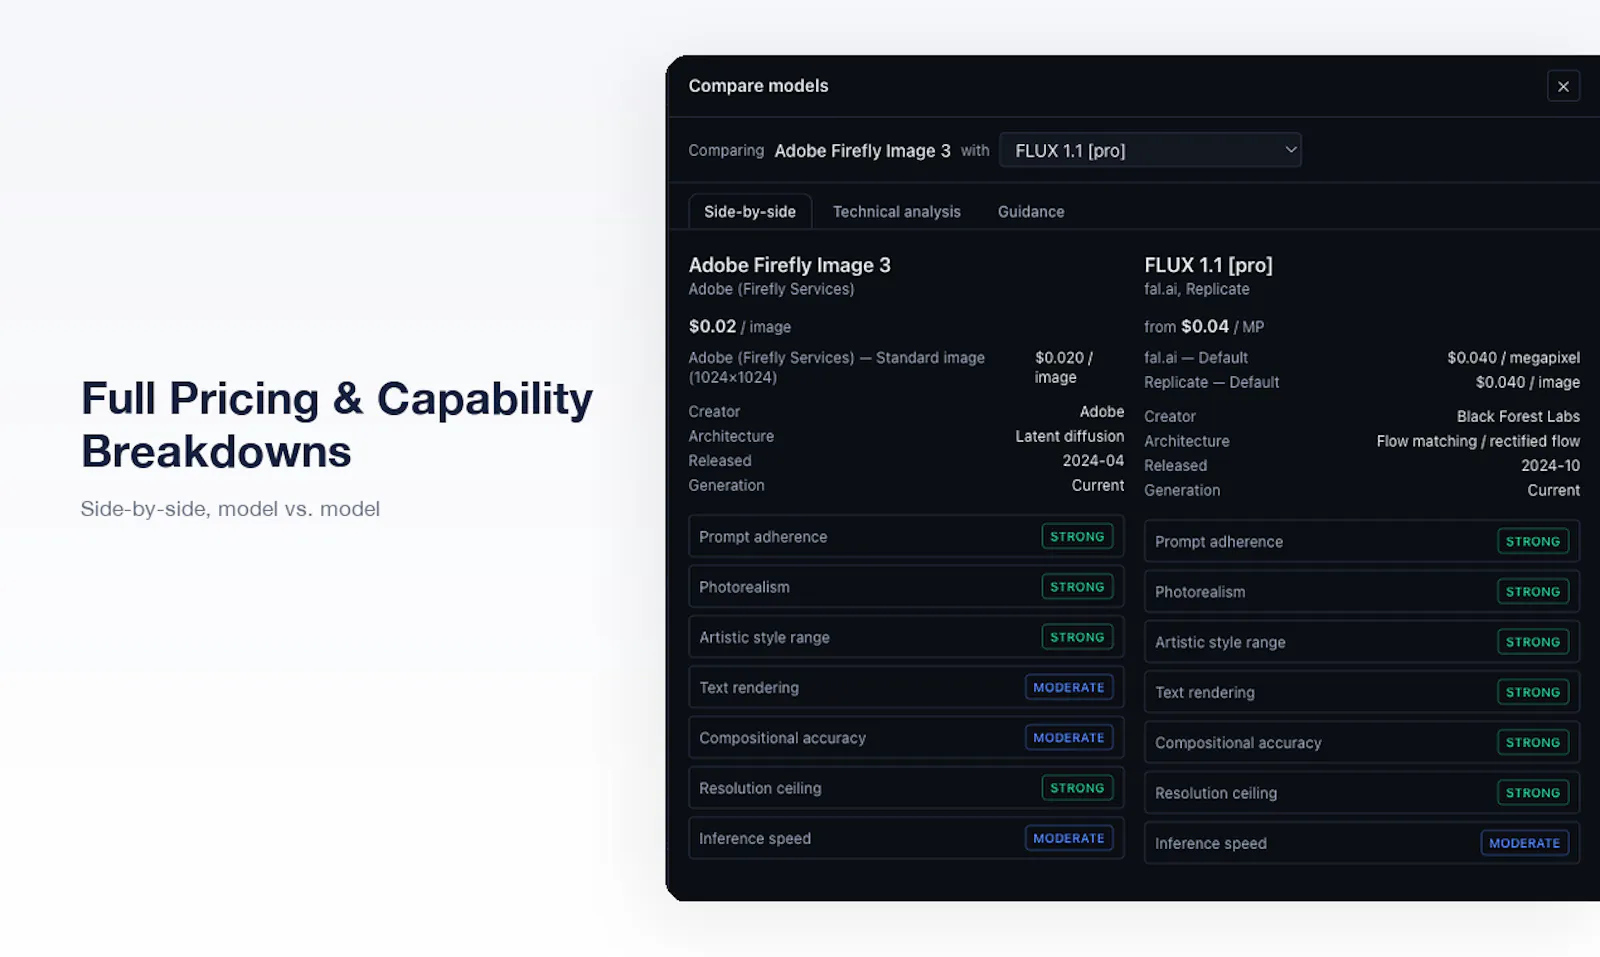
Task: Click the STRONG badge in FLUX's Text rendering row
Action: pos(1533,692)
